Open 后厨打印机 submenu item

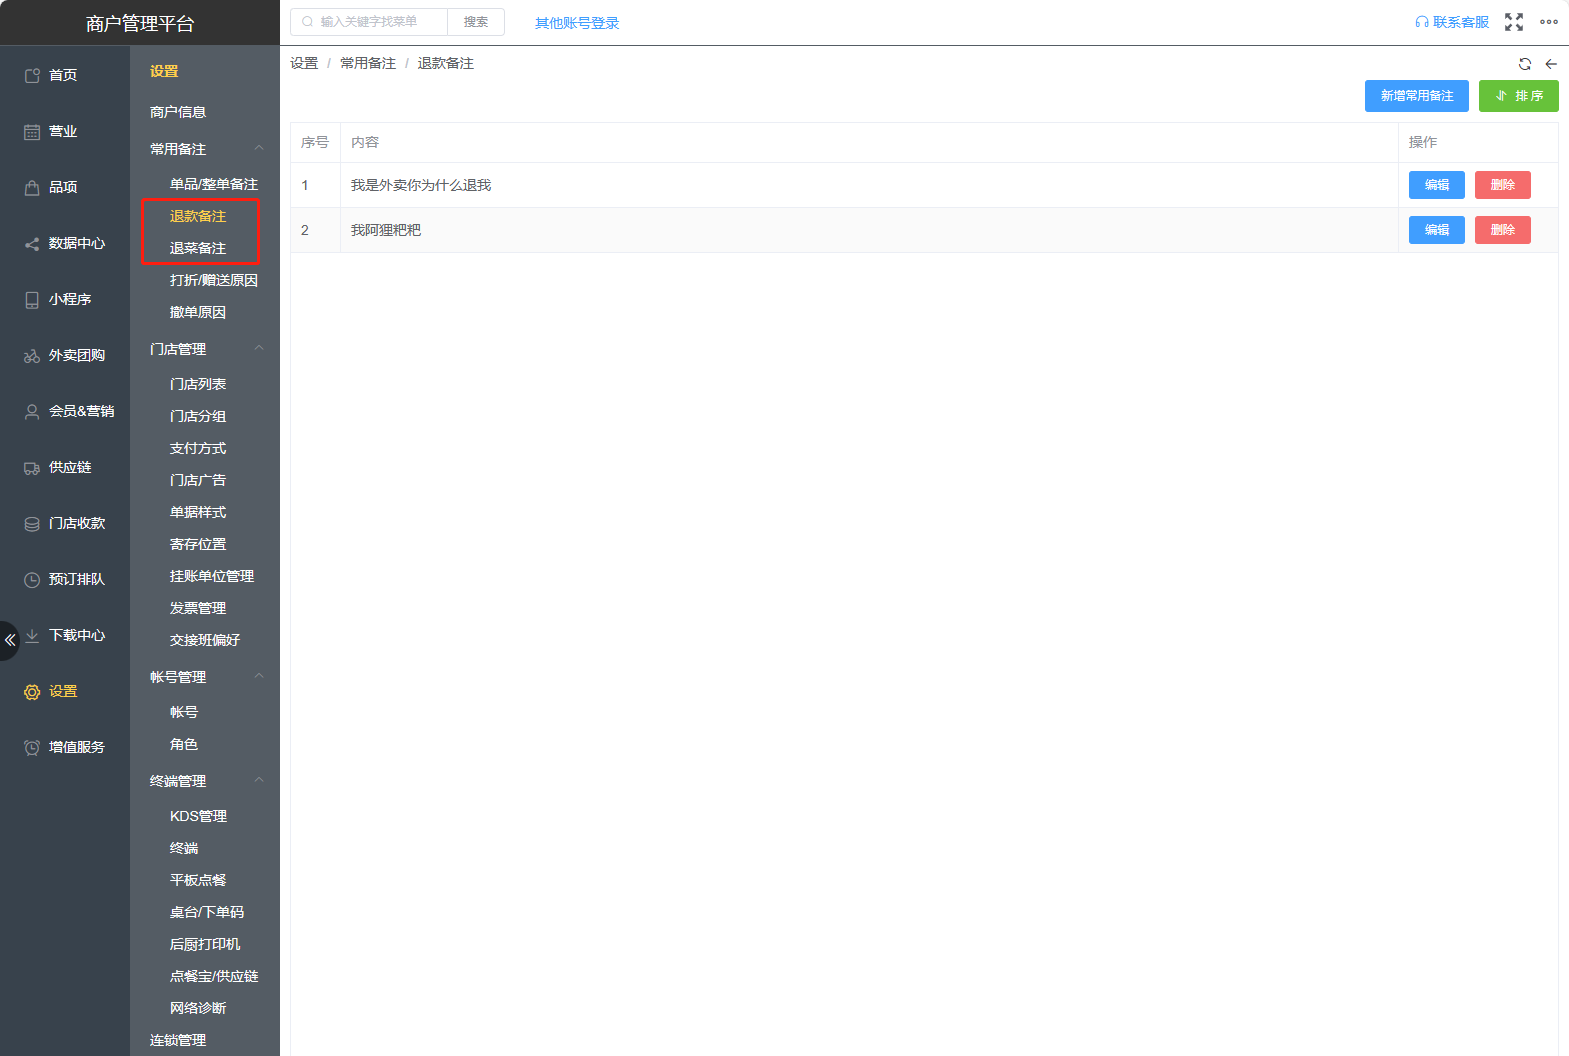pyautogui.click(x=205, y=944)
